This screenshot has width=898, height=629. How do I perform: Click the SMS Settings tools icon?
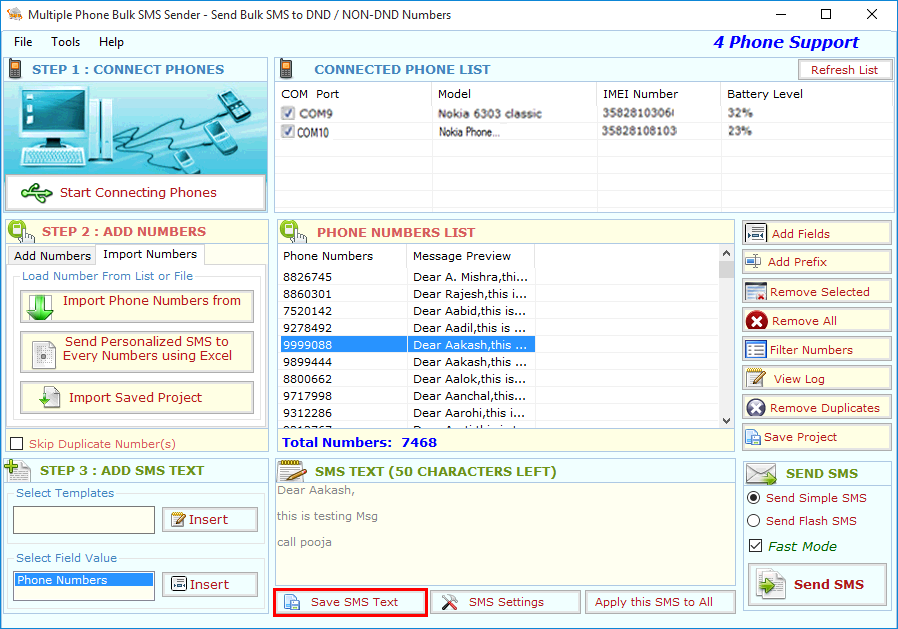(450, 602)
